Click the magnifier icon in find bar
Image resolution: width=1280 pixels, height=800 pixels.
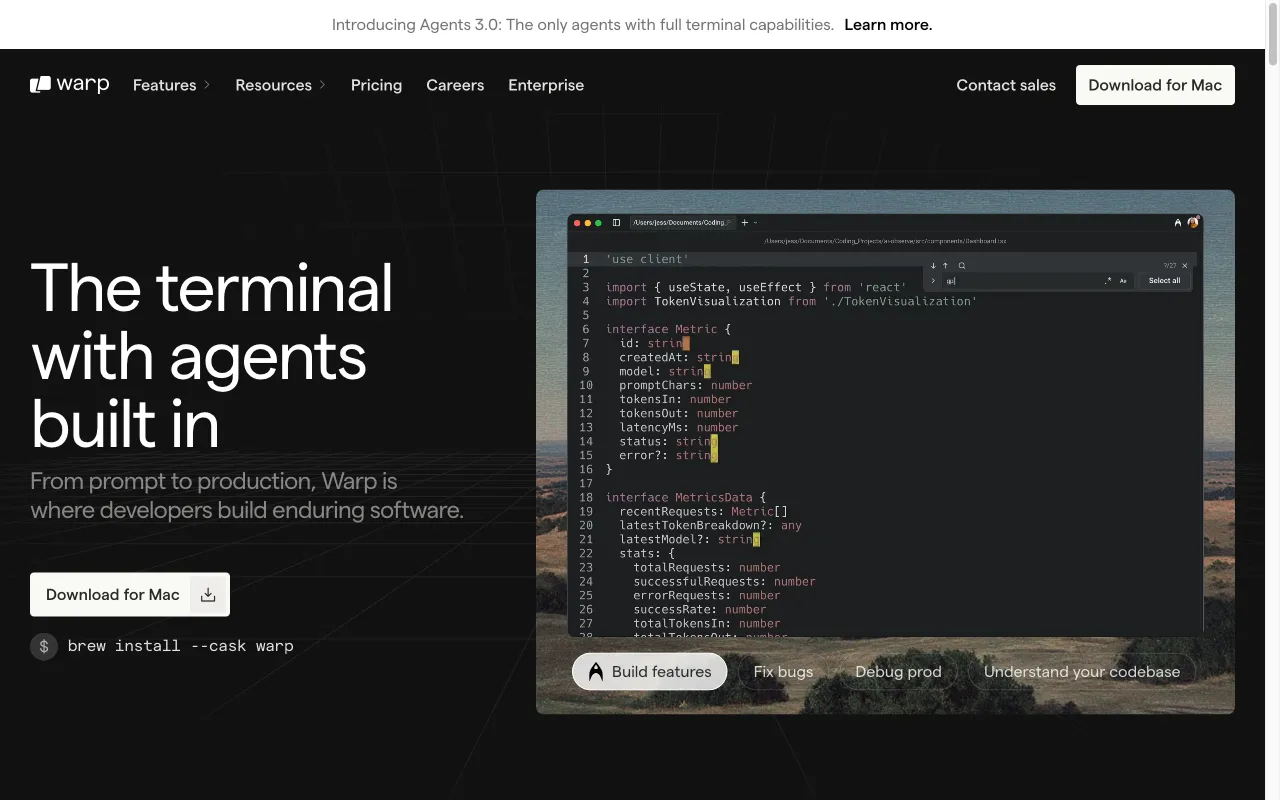pos(962,266)
